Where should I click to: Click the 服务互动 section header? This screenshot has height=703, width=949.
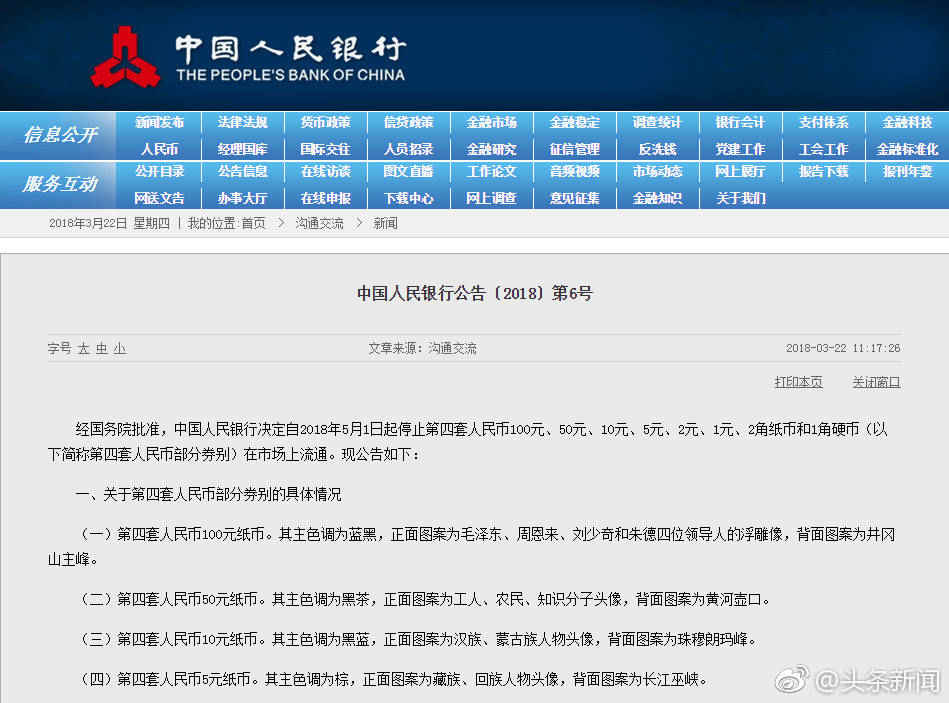[60, 184]
